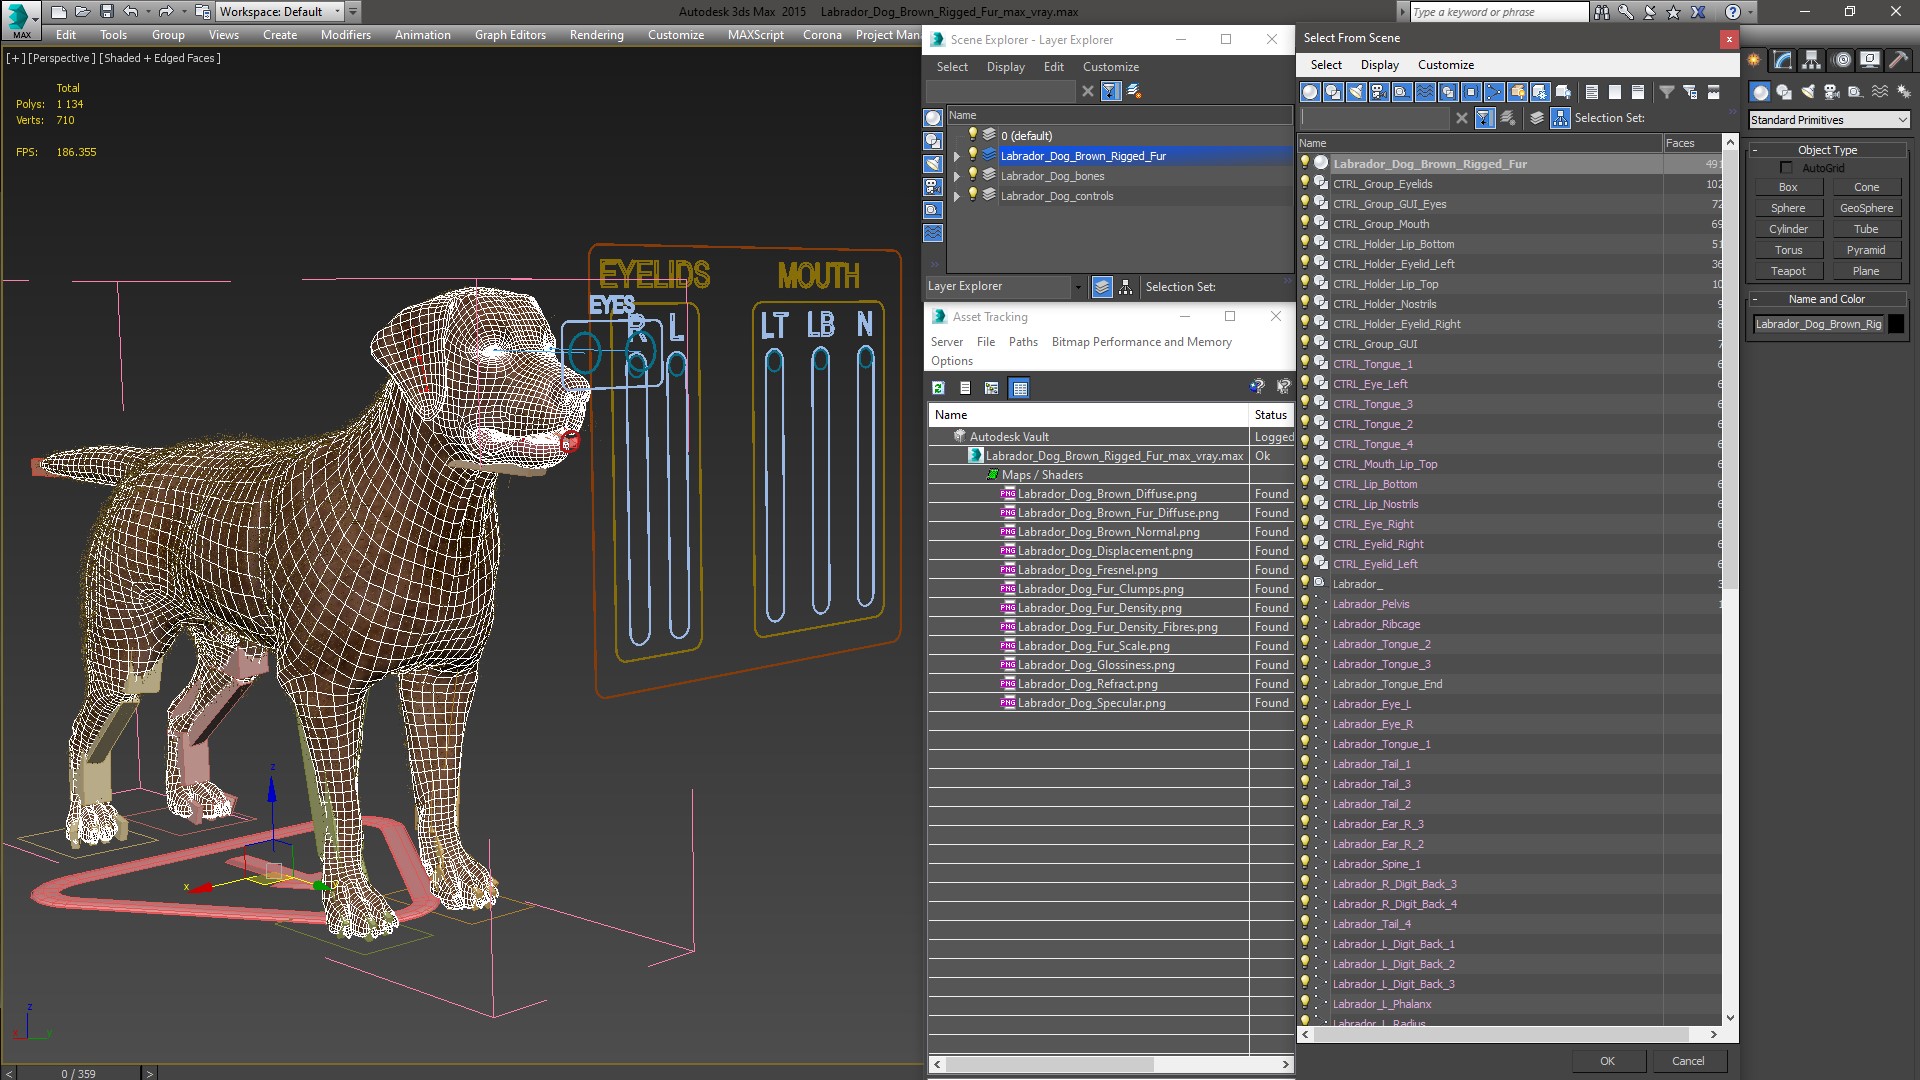Select the Cameras category in Create panel
1920x1080 pixels.
pyautogui.click(x=1832, y=92)
